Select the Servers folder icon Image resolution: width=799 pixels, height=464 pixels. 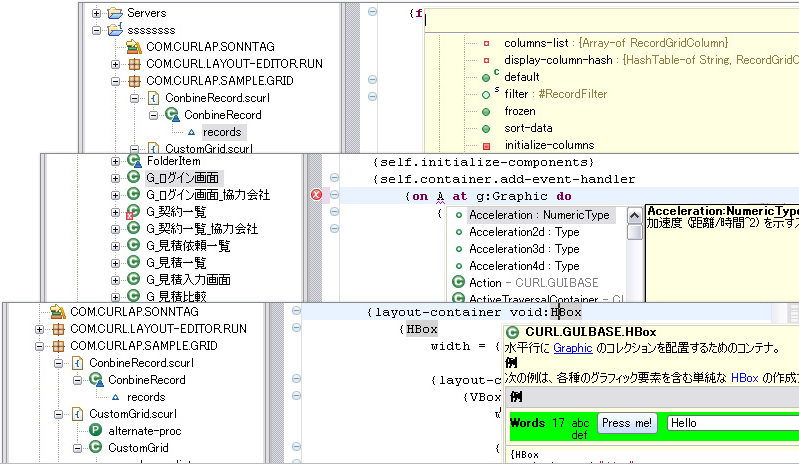click(x=114, y=13)
